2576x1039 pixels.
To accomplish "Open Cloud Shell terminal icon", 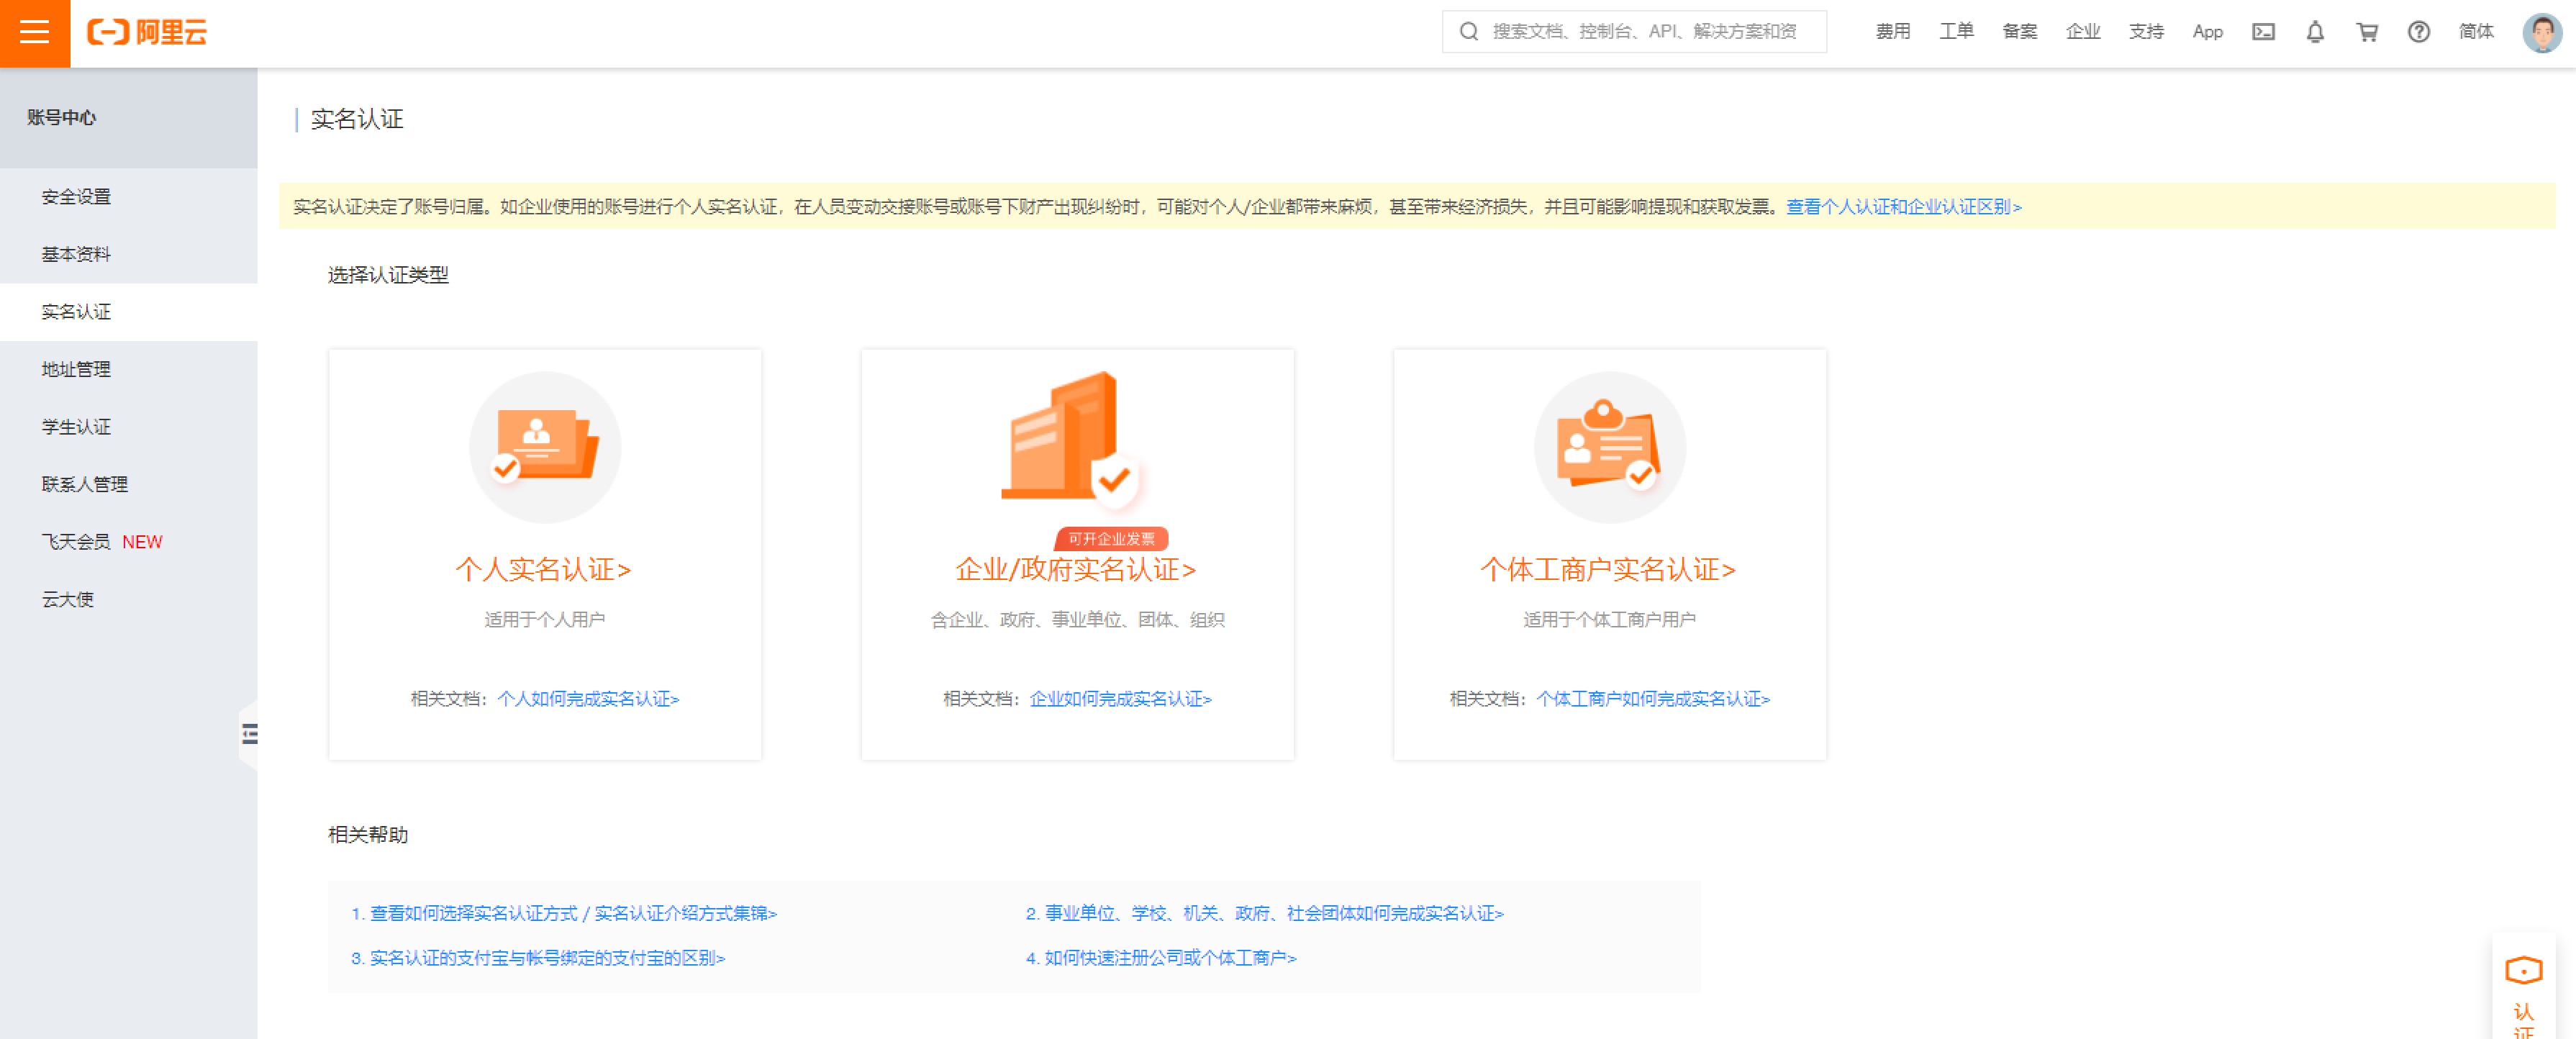I will [2263, 32].
